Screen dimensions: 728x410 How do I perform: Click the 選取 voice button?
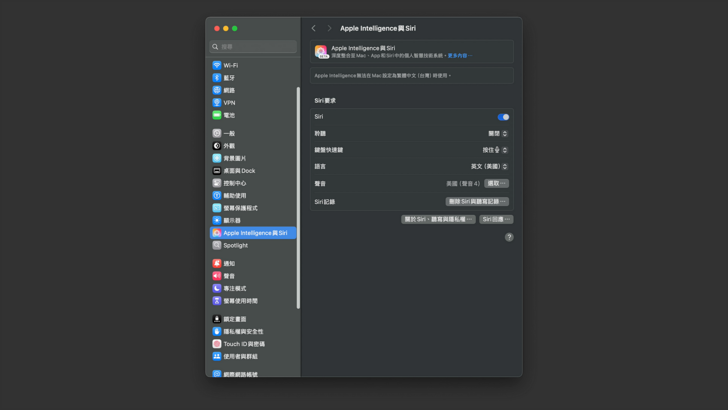[496, 183]
